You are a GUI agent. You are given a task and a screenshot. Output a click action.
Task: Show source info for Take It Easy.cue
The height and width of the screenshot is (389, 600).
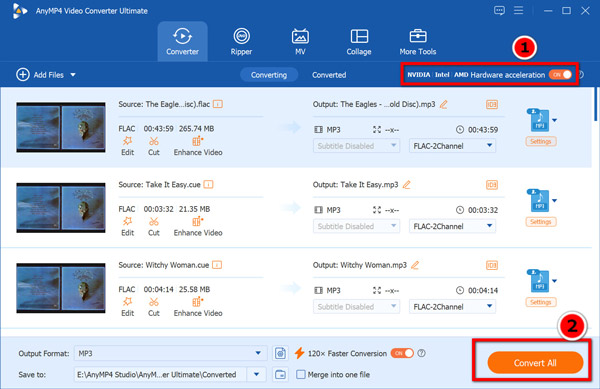point(209,184)
